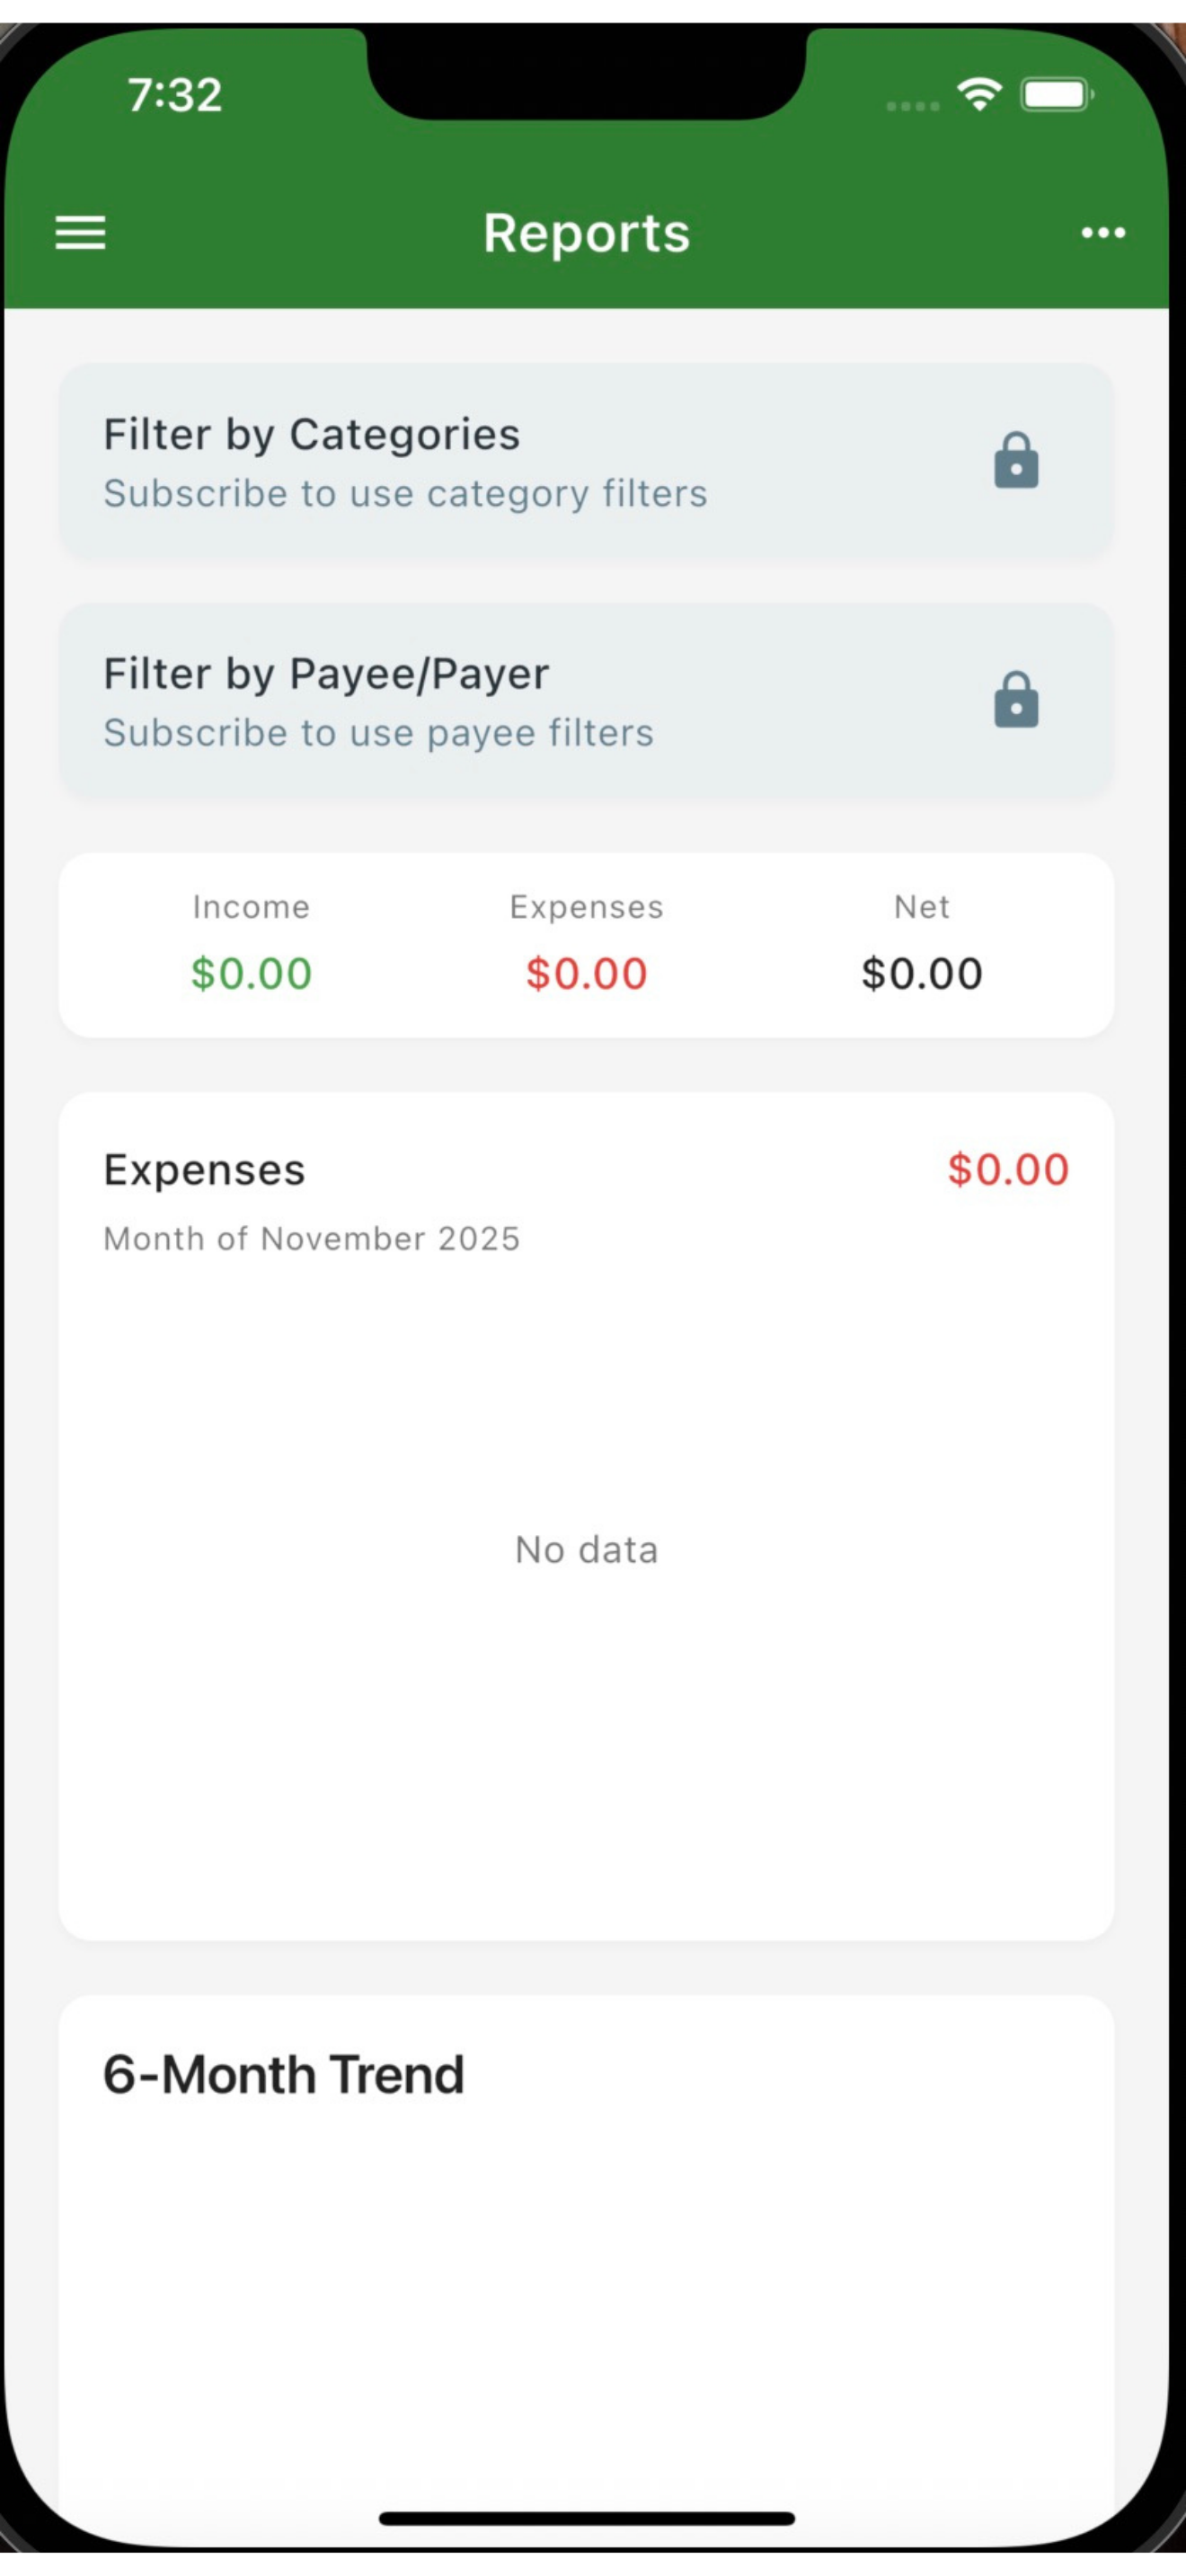Click the red $0.00 in Expenses chart card
Screen dimensions: 1186x2576
tap(1008, 1169)
